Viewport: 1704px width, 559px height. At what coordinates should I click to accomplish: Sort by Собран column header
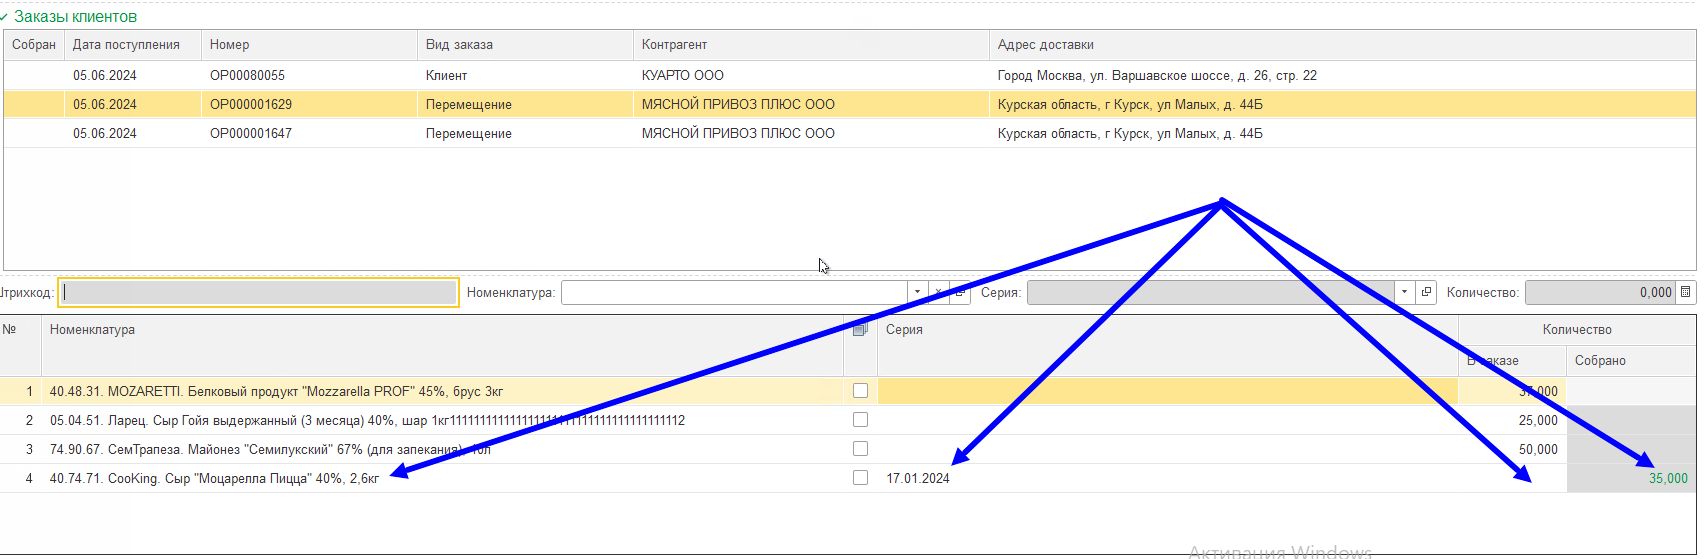[x=34, y=44]
